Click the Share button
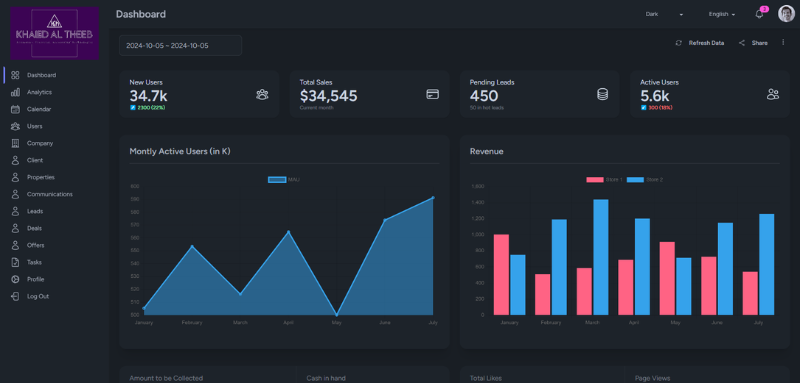Image resolution: width=800 pixels, height=383 pixels. point(753,43)
